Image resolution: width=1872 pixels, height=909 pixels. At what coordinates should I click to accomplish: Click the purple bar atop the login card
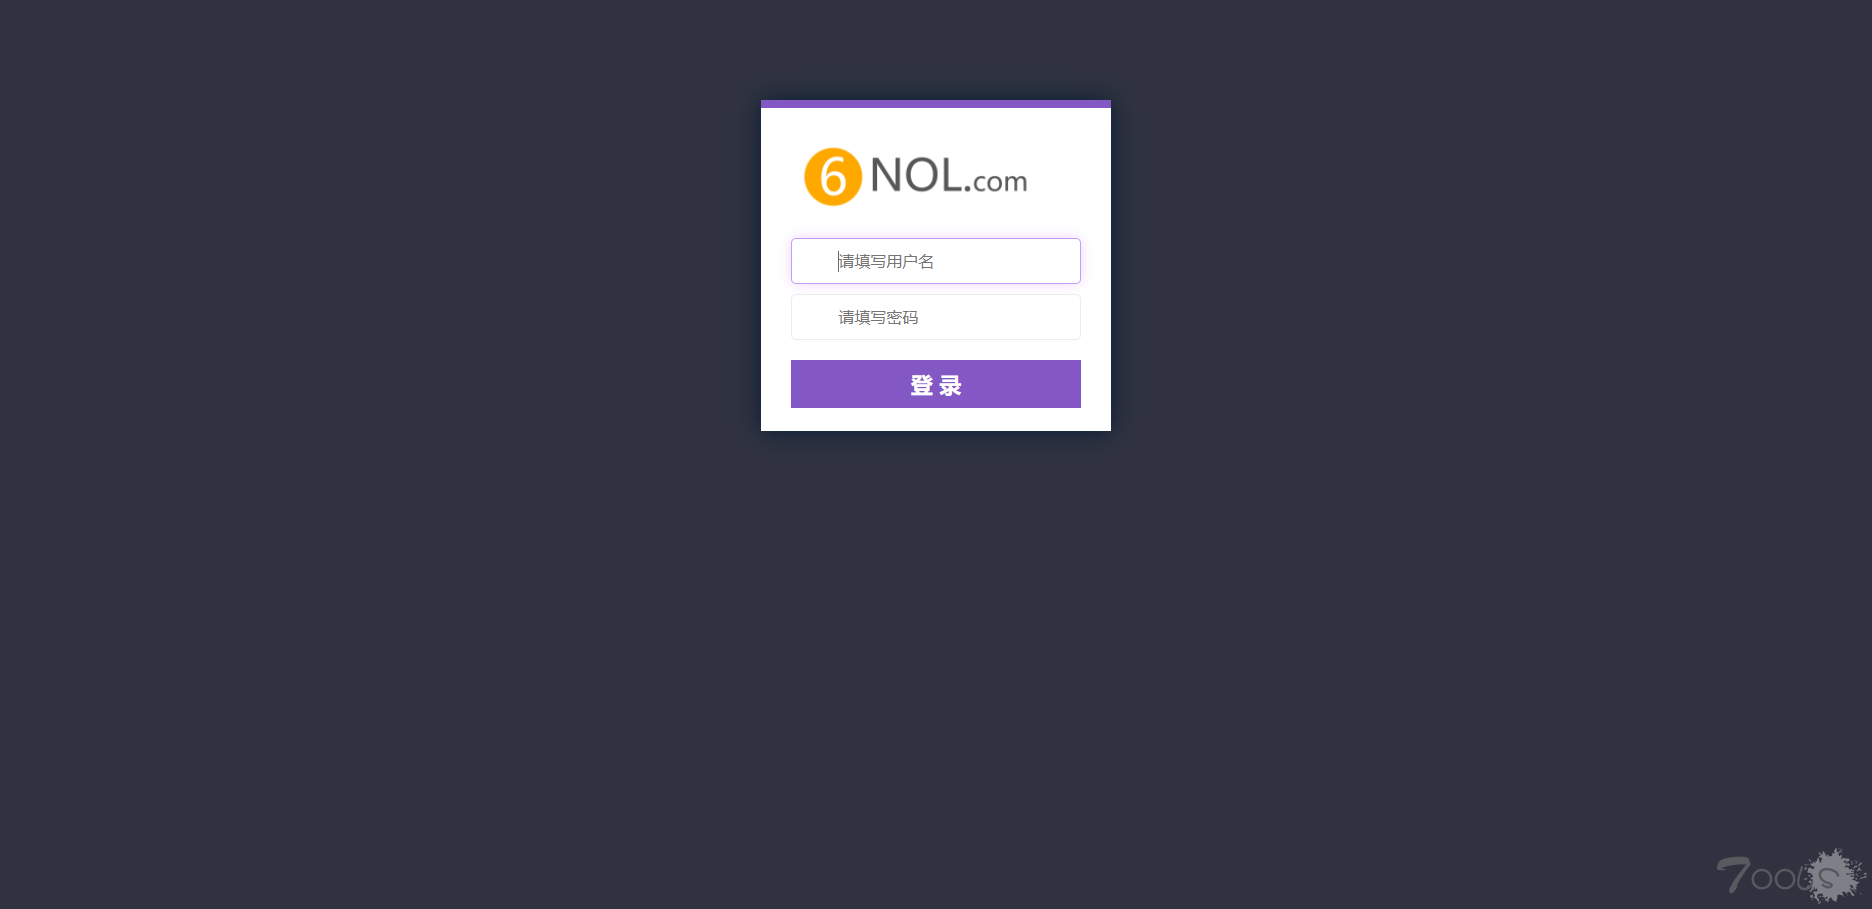[x=936, y=104]
